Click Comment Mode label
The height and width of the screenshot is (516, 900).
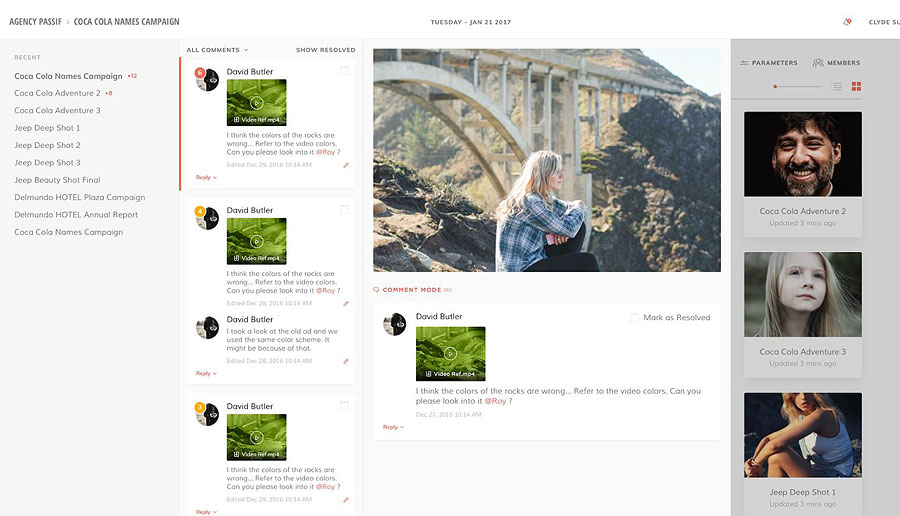(412, 290)
